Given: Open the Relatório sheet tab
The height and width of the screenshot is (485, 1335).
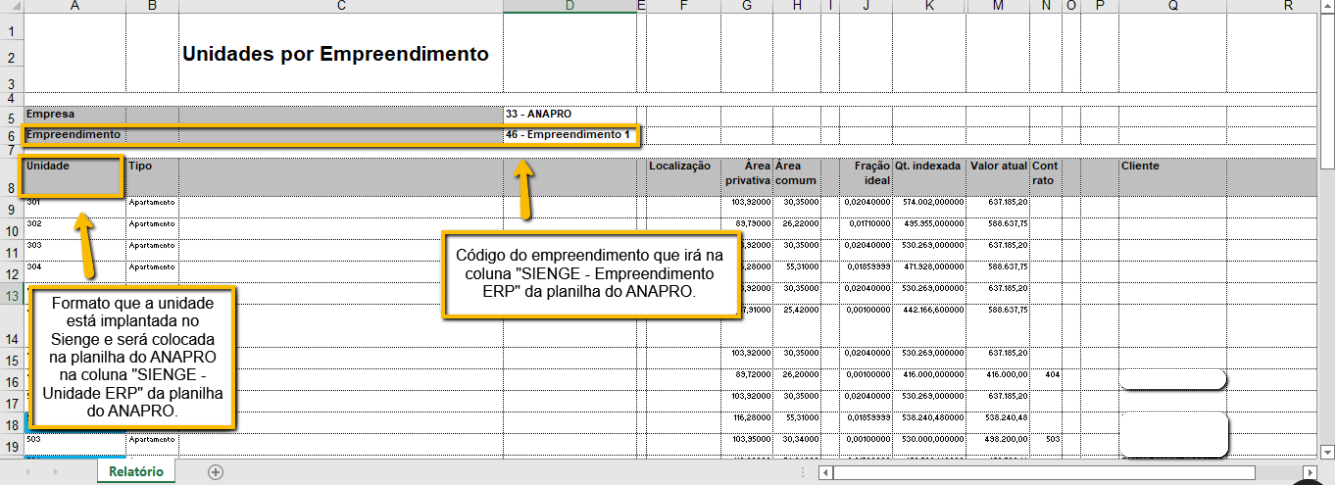Looking at the screenshot, I should click(x=136, y=472).
